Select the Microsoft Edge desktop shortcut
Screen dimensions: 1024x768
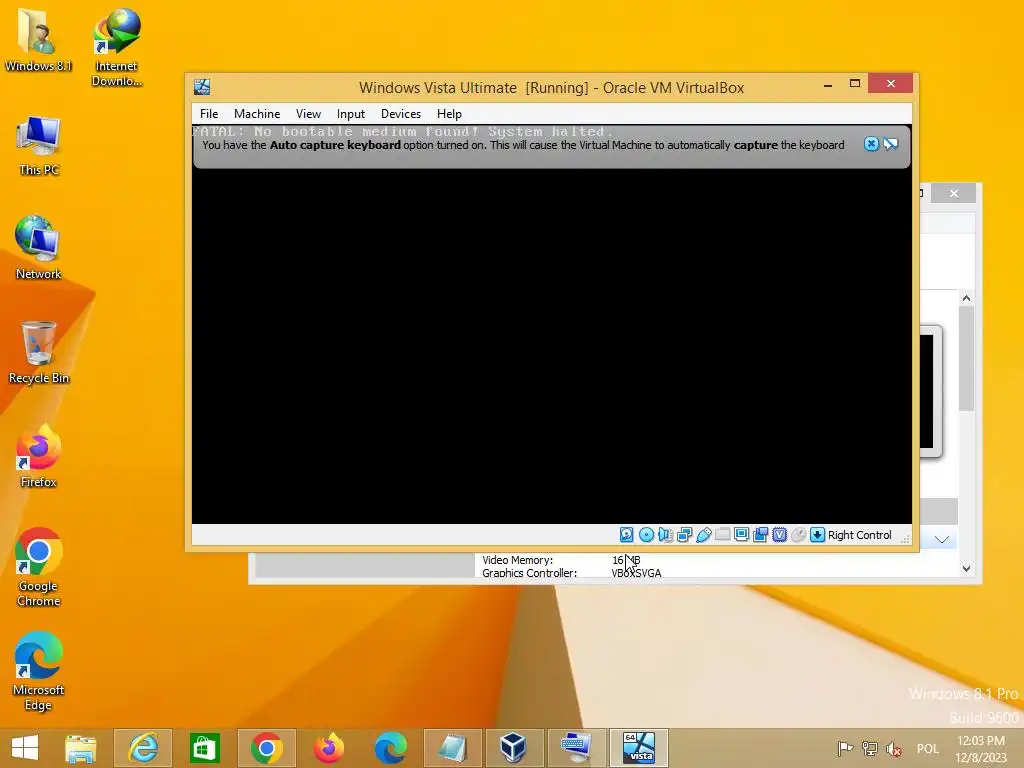[x=38, y=671]
